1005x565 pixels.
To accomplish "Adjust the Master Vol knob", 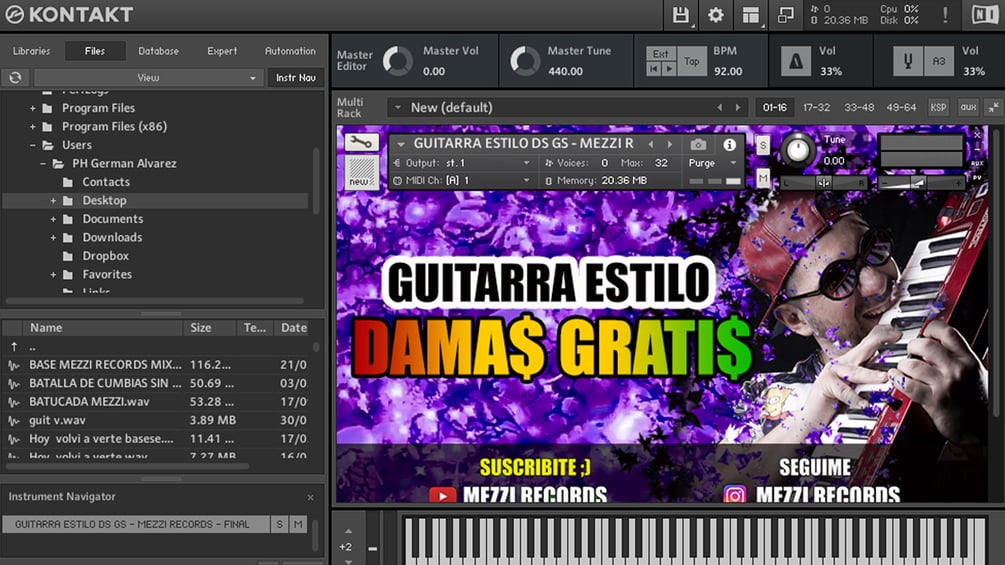I will [x=398, y=61].
